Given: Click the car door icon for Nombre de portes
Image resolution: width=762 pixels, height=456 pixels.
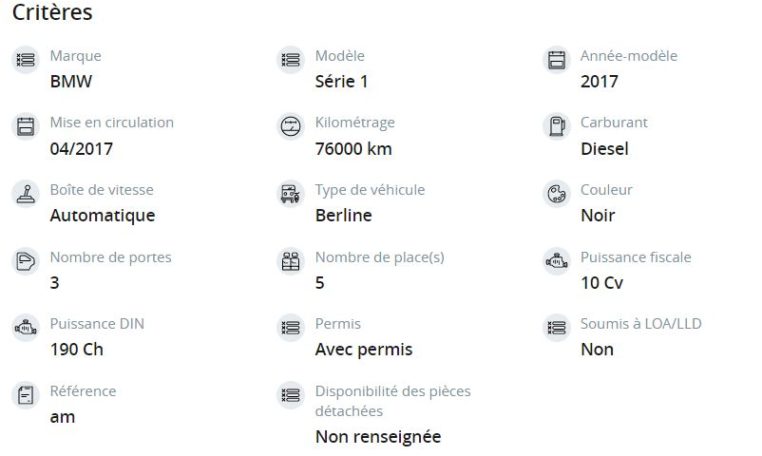Looking at the screenshot, I should 25,261.
